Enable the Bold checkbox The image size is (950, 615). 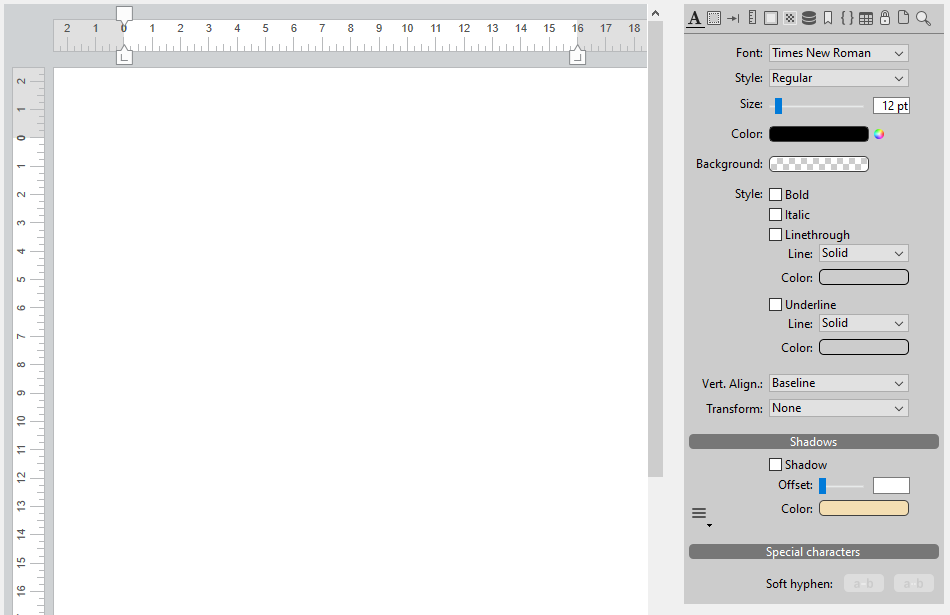775,195
